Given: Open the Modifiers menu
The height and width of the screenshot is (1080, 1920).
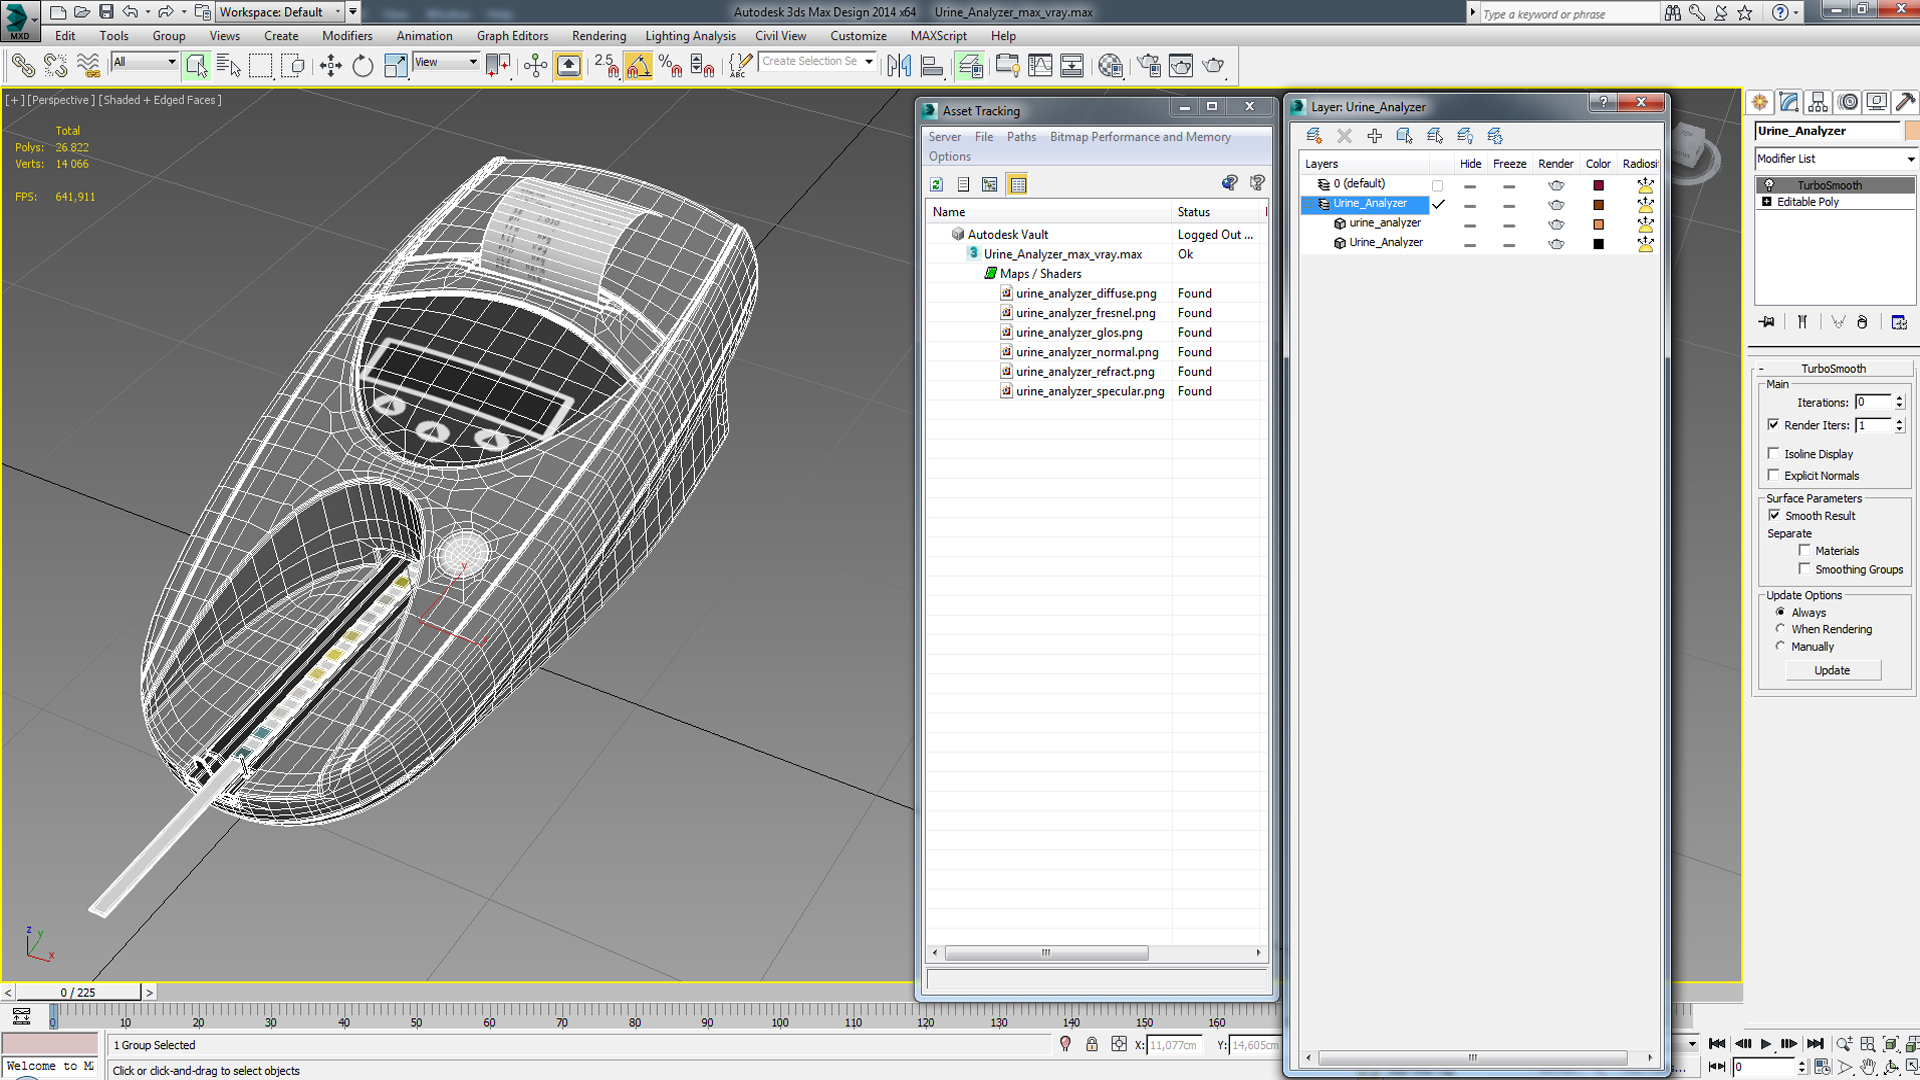Looking at the screenshot, I should click(x=347, y=36).
